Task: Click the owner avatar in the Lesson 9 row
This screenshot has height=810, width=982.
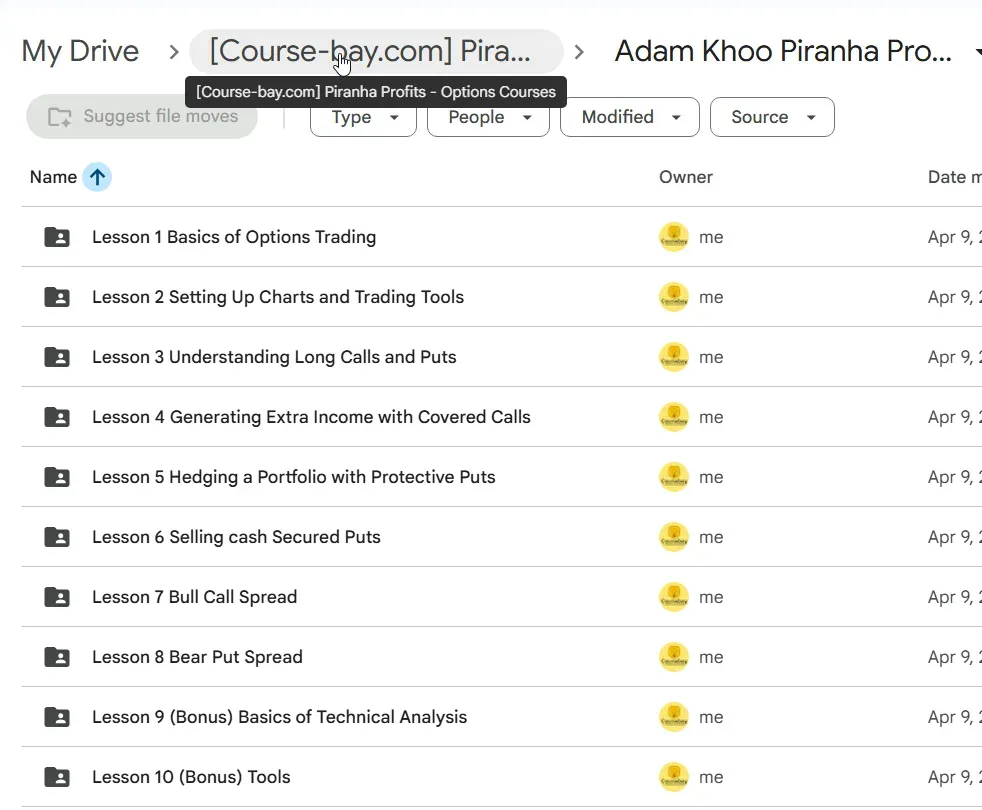Action: [x=674, y=717]
